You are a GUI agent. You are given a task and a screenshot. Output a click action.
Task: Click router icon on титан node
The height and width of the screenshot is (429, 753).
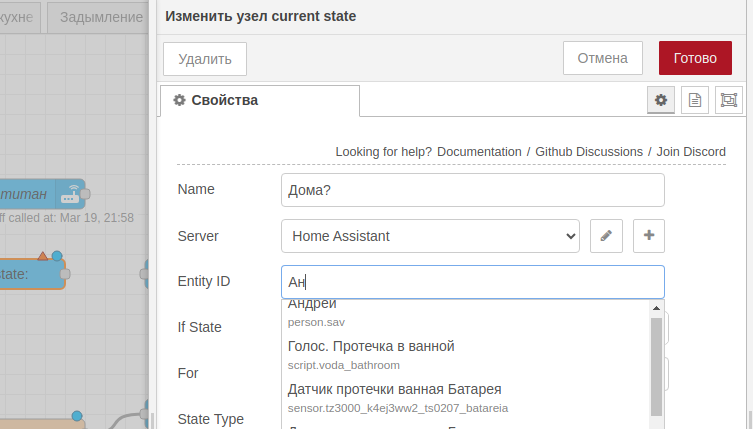[70, 193]
